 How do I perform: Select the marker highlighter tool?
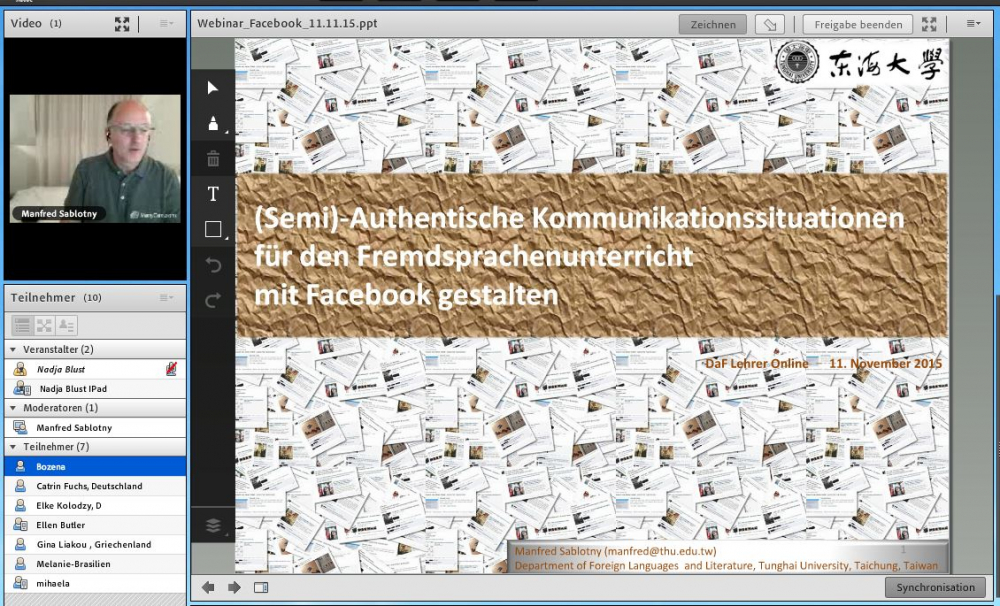[x=213, y=123]
